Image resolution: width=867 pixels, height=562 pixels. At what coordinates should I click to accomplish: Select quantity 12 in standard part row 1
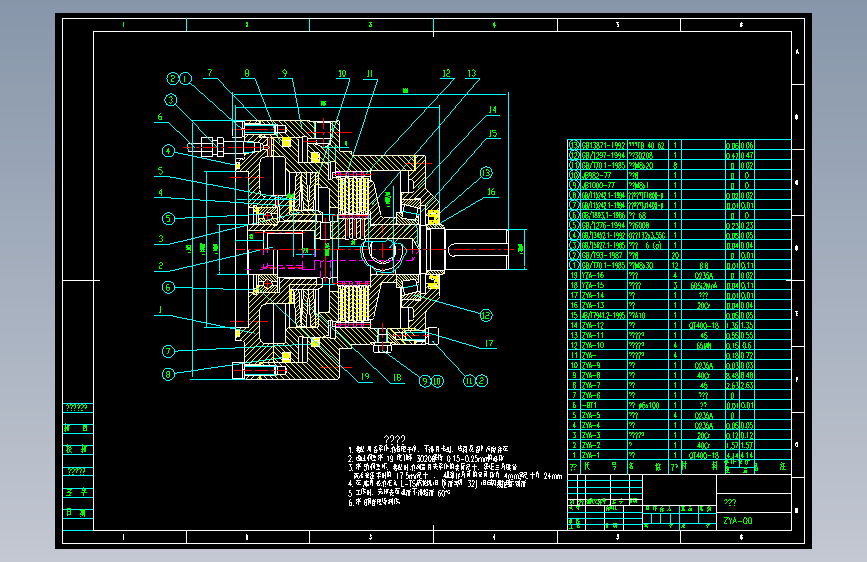[675, 266]
